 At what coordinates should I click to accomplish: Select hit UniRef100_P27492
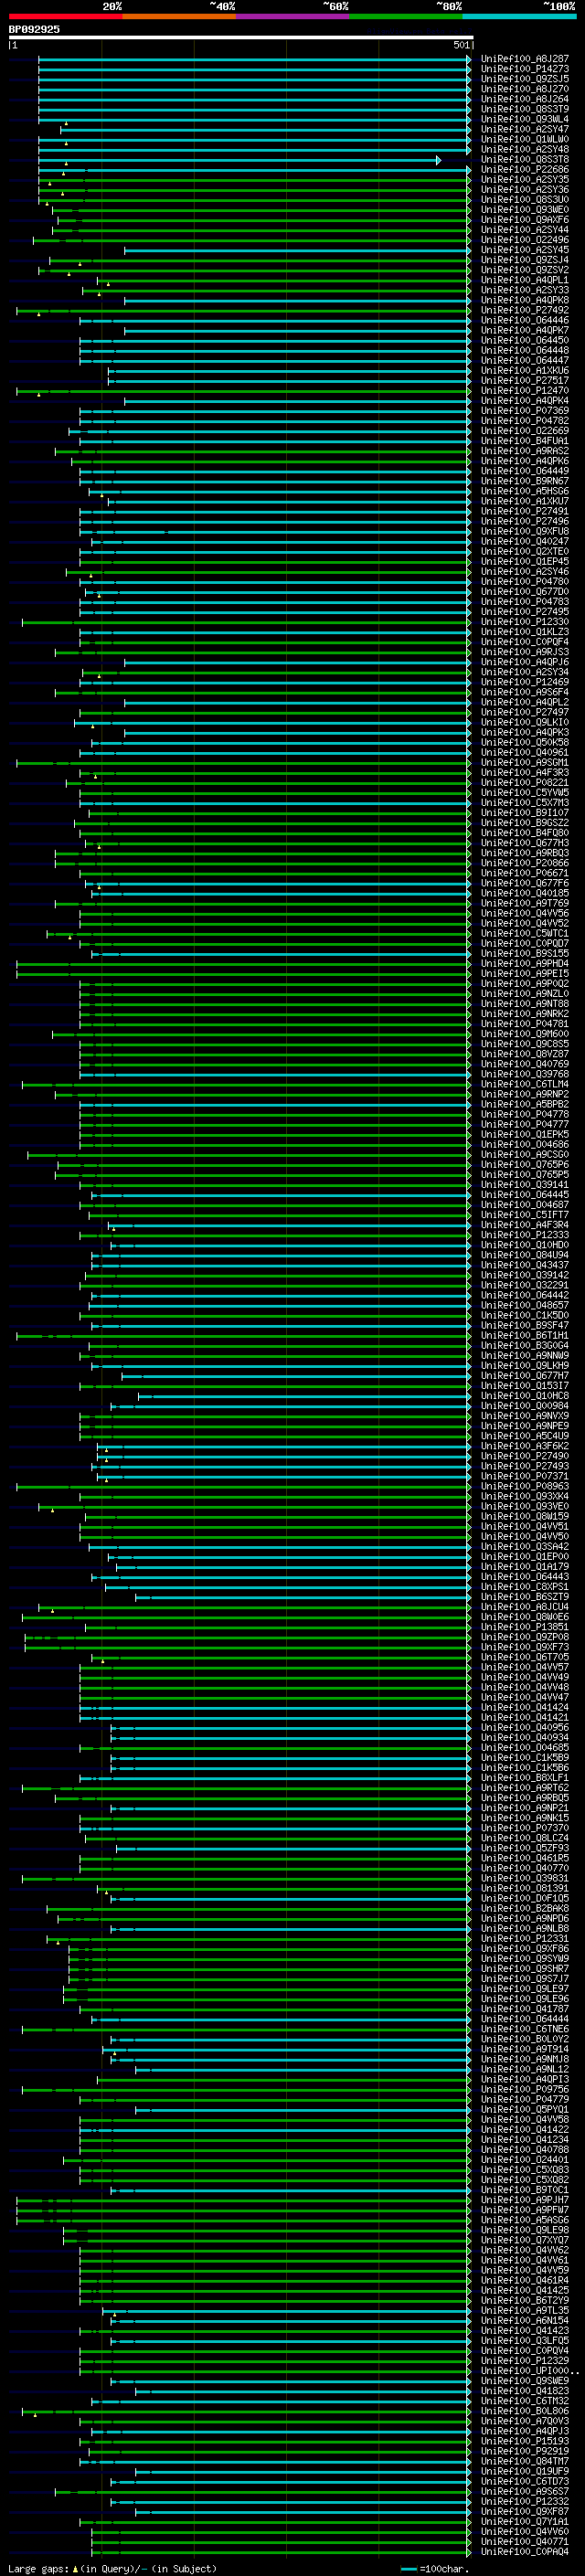(525, 310)
